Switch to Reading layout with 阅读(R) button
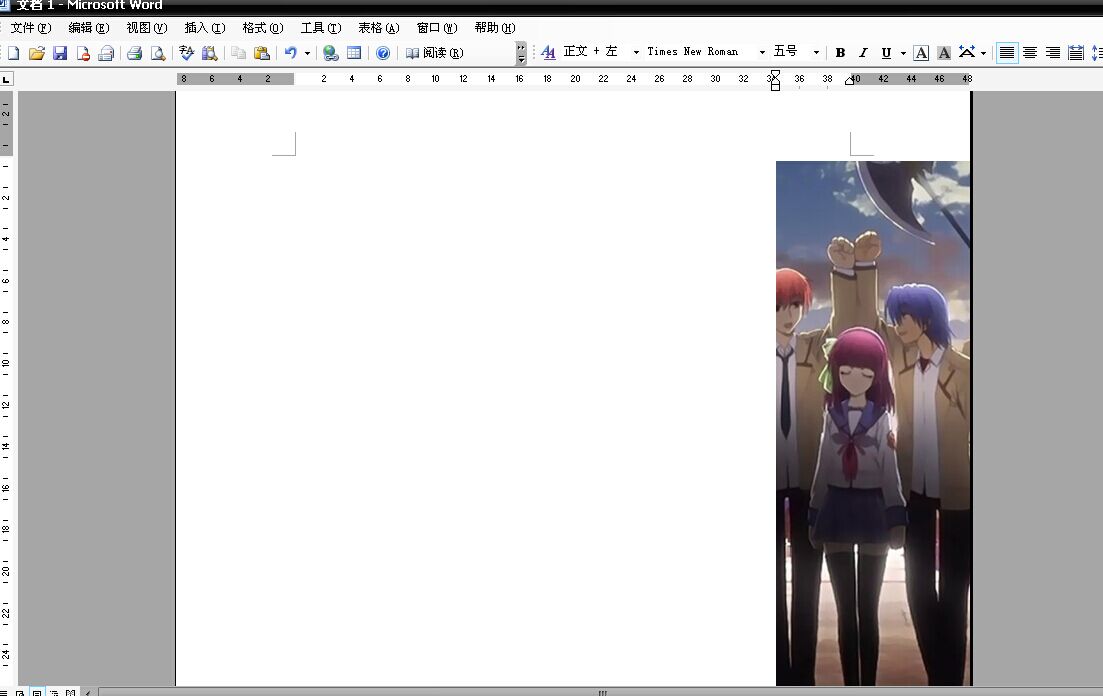 click(x=435, y=53)
